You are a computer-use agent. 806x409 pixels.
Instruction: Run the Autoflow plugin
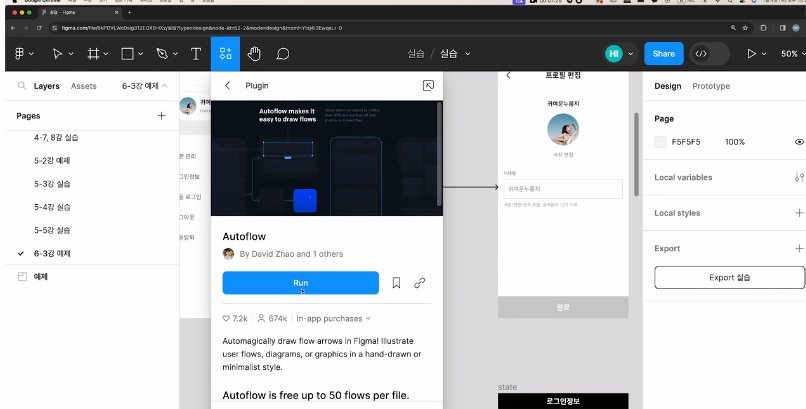[301, 283]
